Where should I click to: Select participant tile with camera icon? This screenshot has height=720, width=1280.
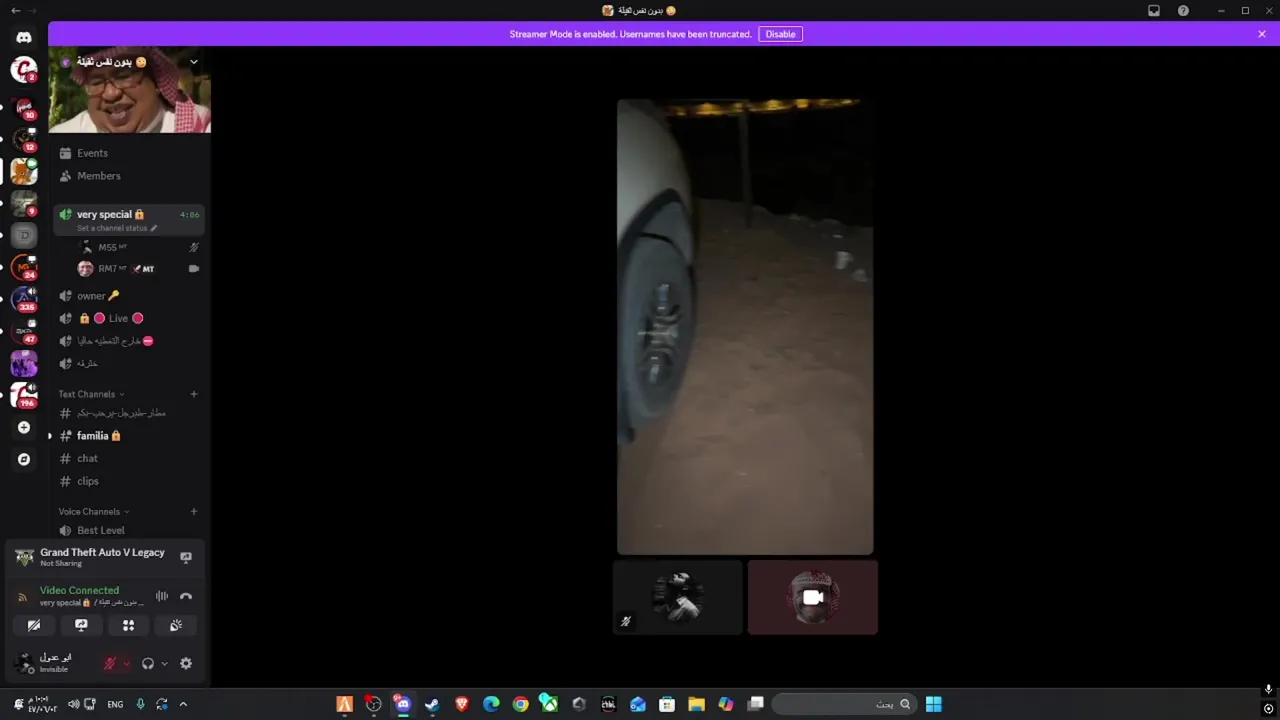point(813,597)
